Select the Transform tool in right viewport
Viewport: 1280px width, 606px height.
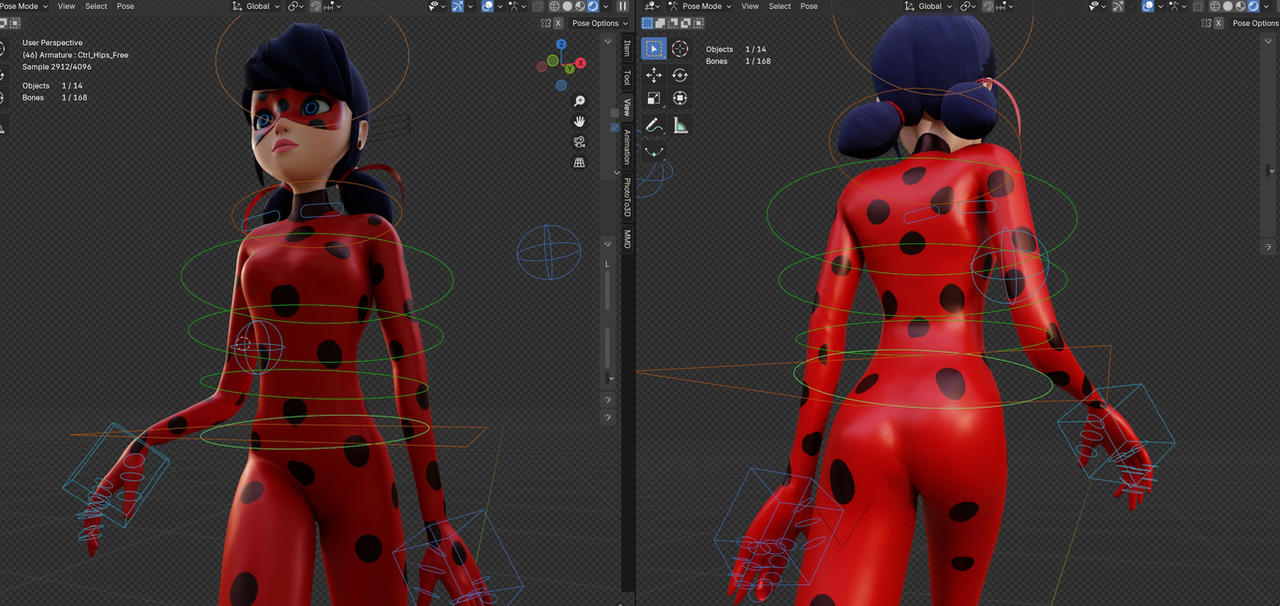click(x=680, y=98)
